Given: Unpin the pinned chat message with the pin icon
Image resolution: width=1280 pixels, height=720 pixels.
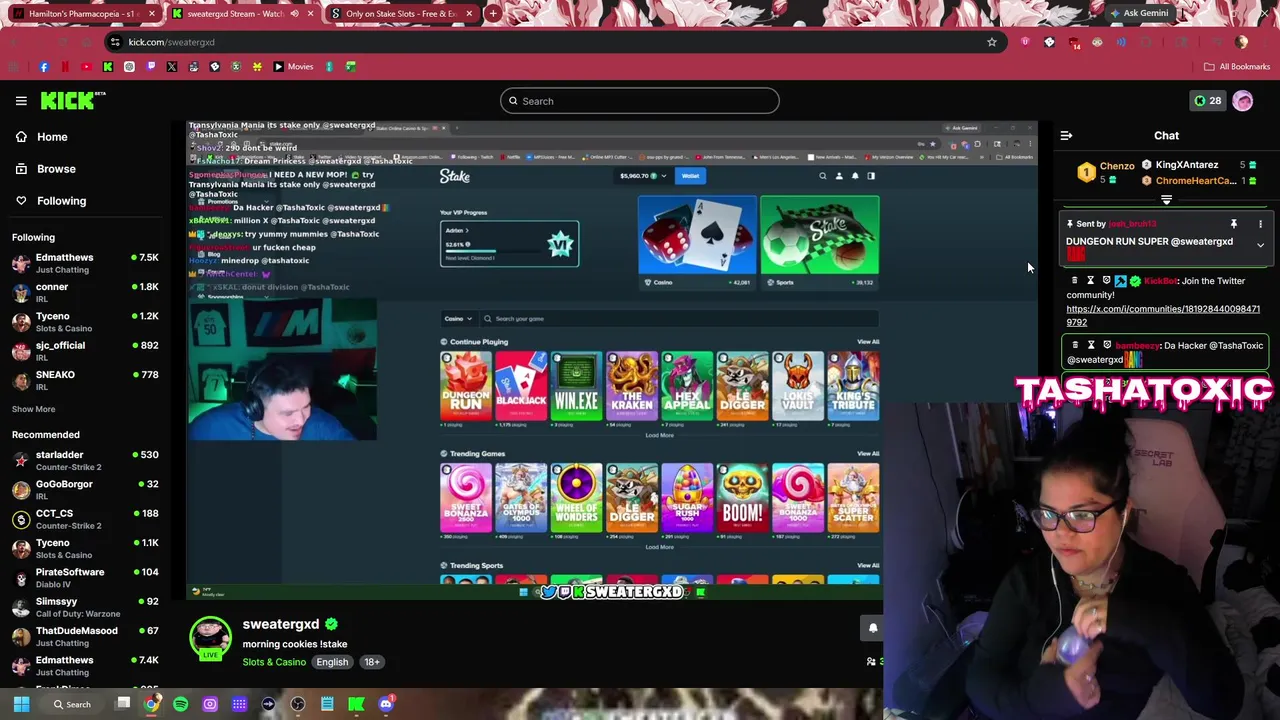Looking at the screenshot, I should [1234, 224].
